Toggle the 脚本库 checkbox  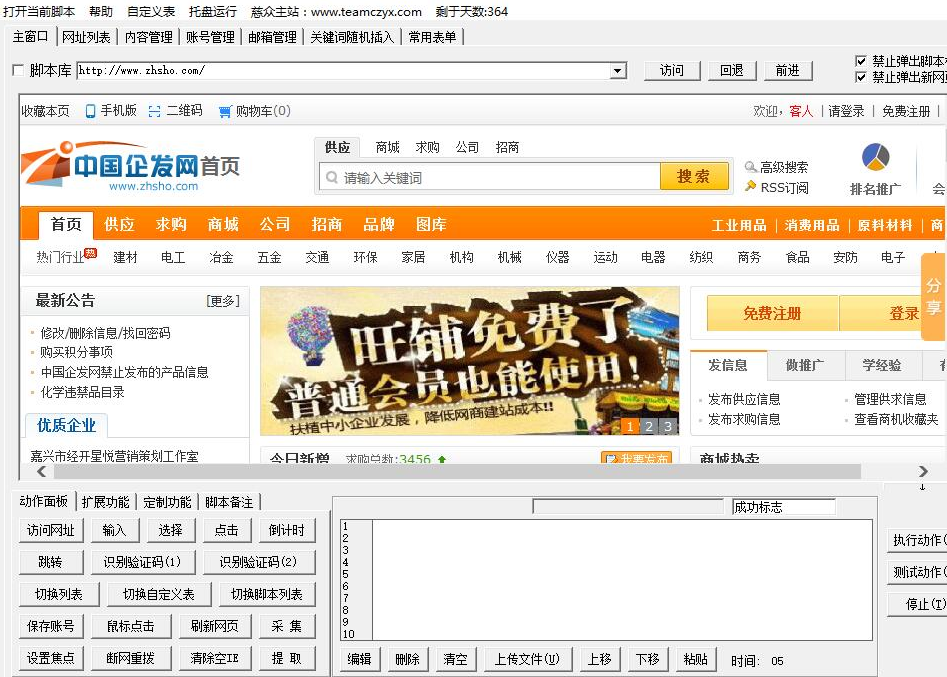[x=18, y=70]
